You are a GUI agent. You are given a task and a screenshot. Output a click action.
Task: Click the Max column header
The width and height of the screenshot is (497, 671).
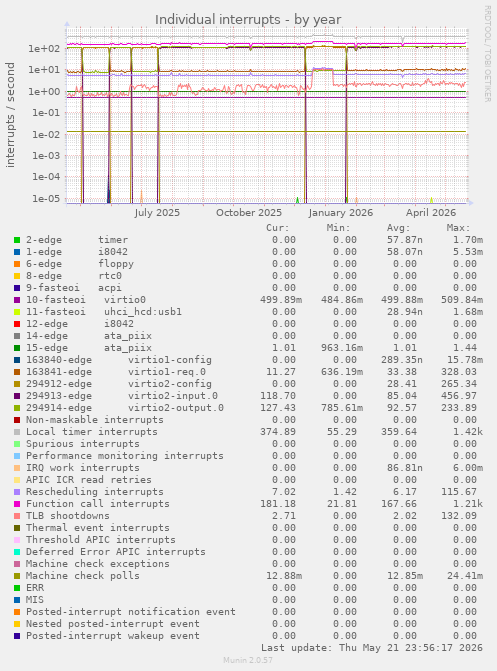coord(458,228)
